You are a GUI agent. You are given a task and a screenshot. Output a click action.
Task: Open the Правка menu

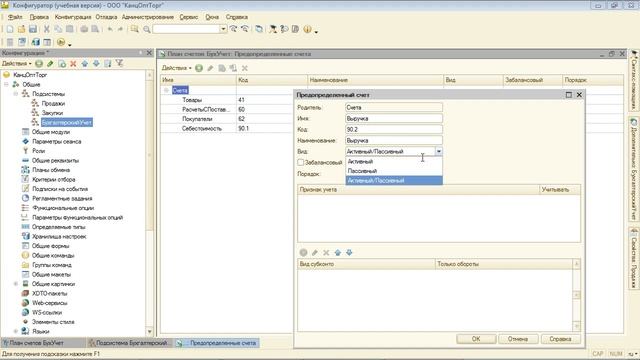click(x=39, y=17)
